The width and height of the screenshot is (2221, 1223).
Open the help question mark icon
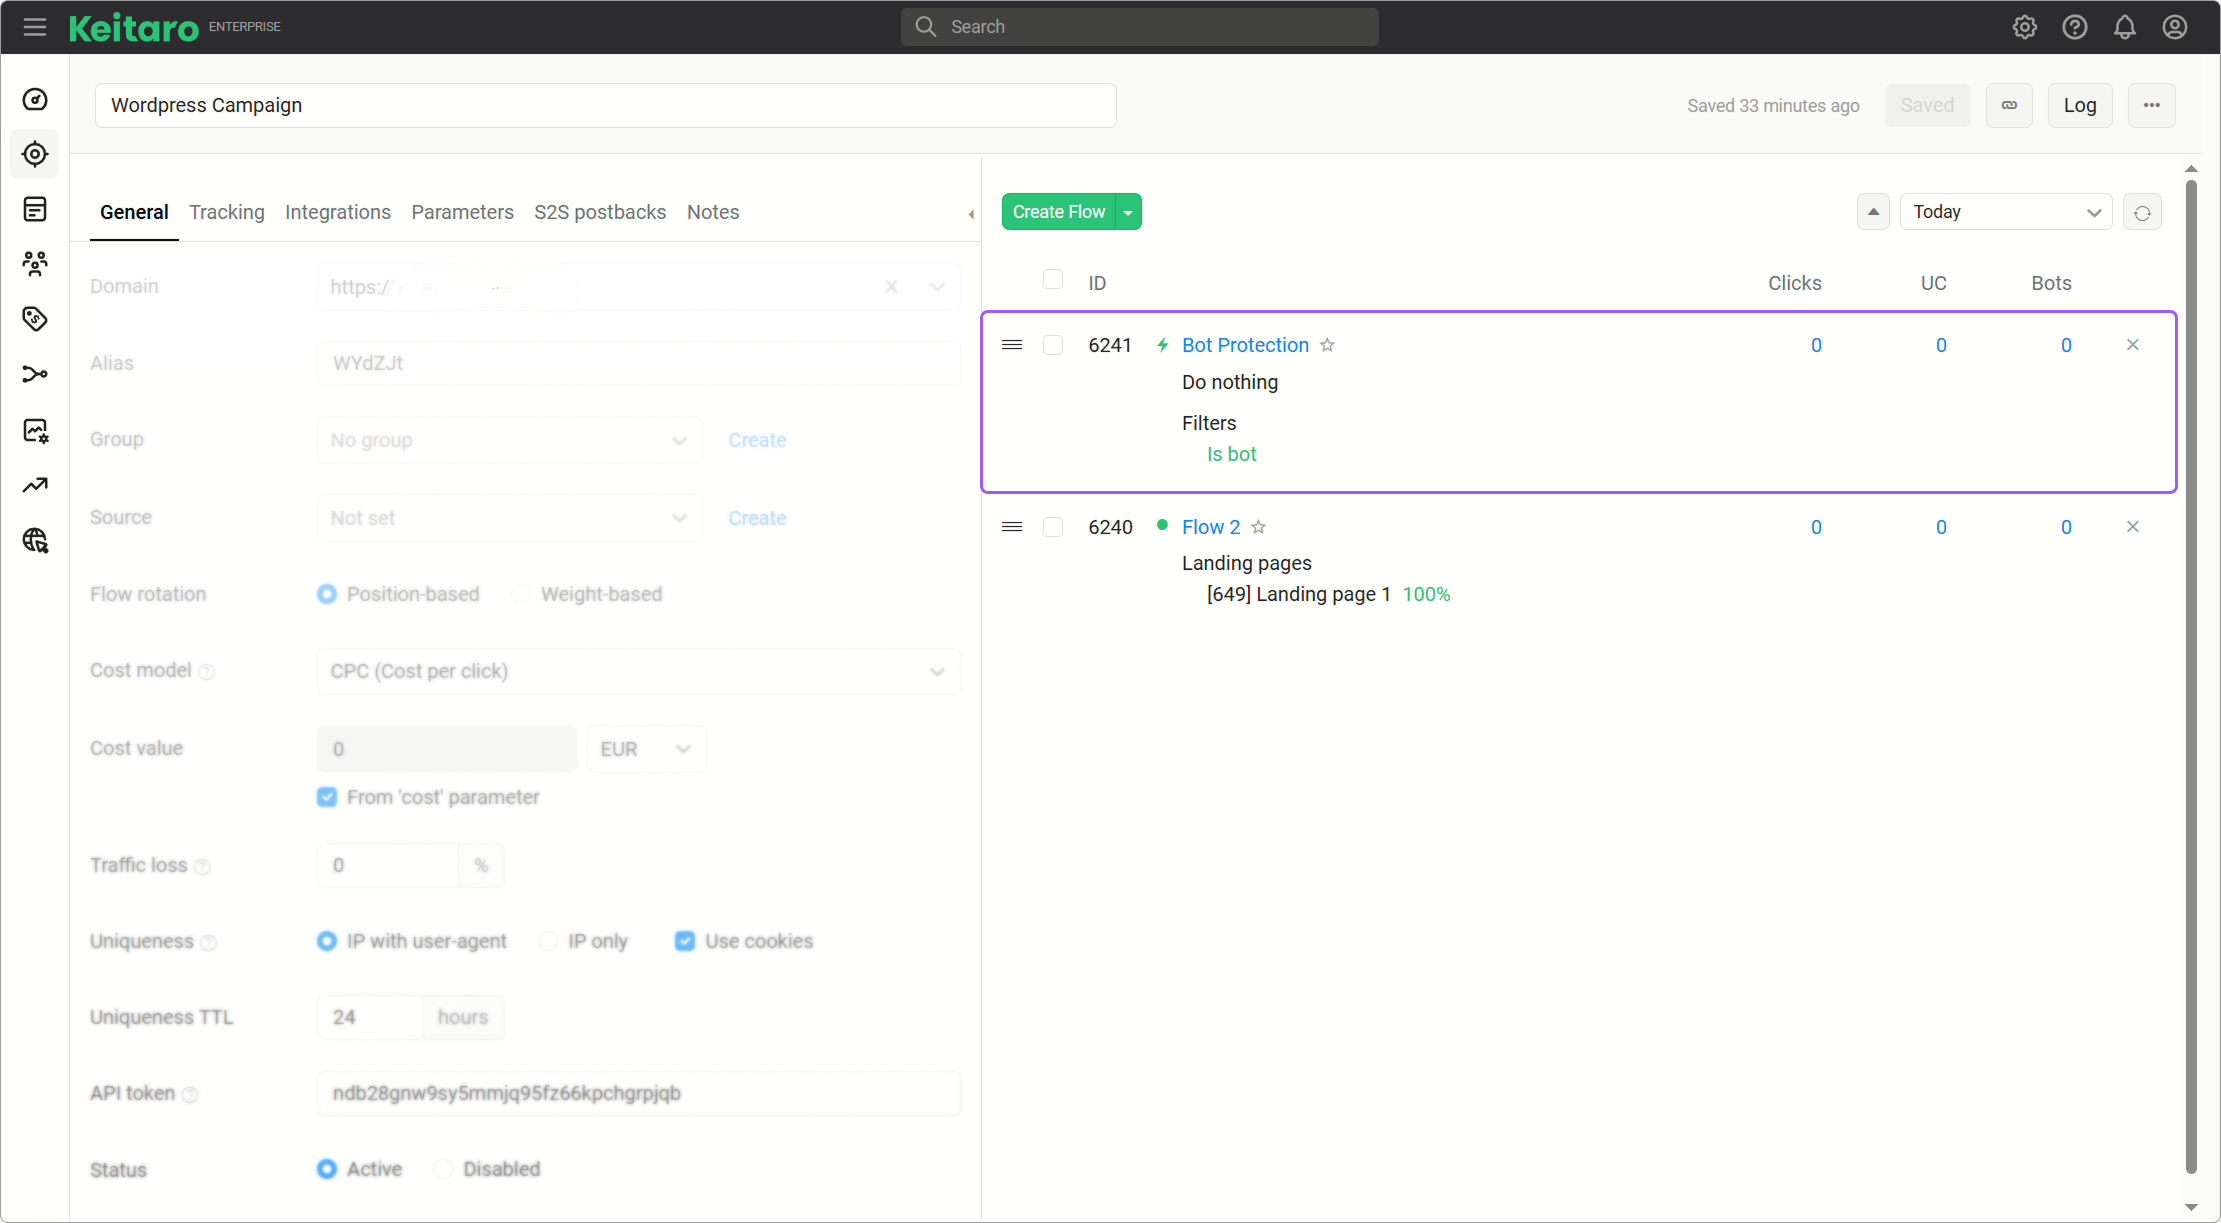2075,27
